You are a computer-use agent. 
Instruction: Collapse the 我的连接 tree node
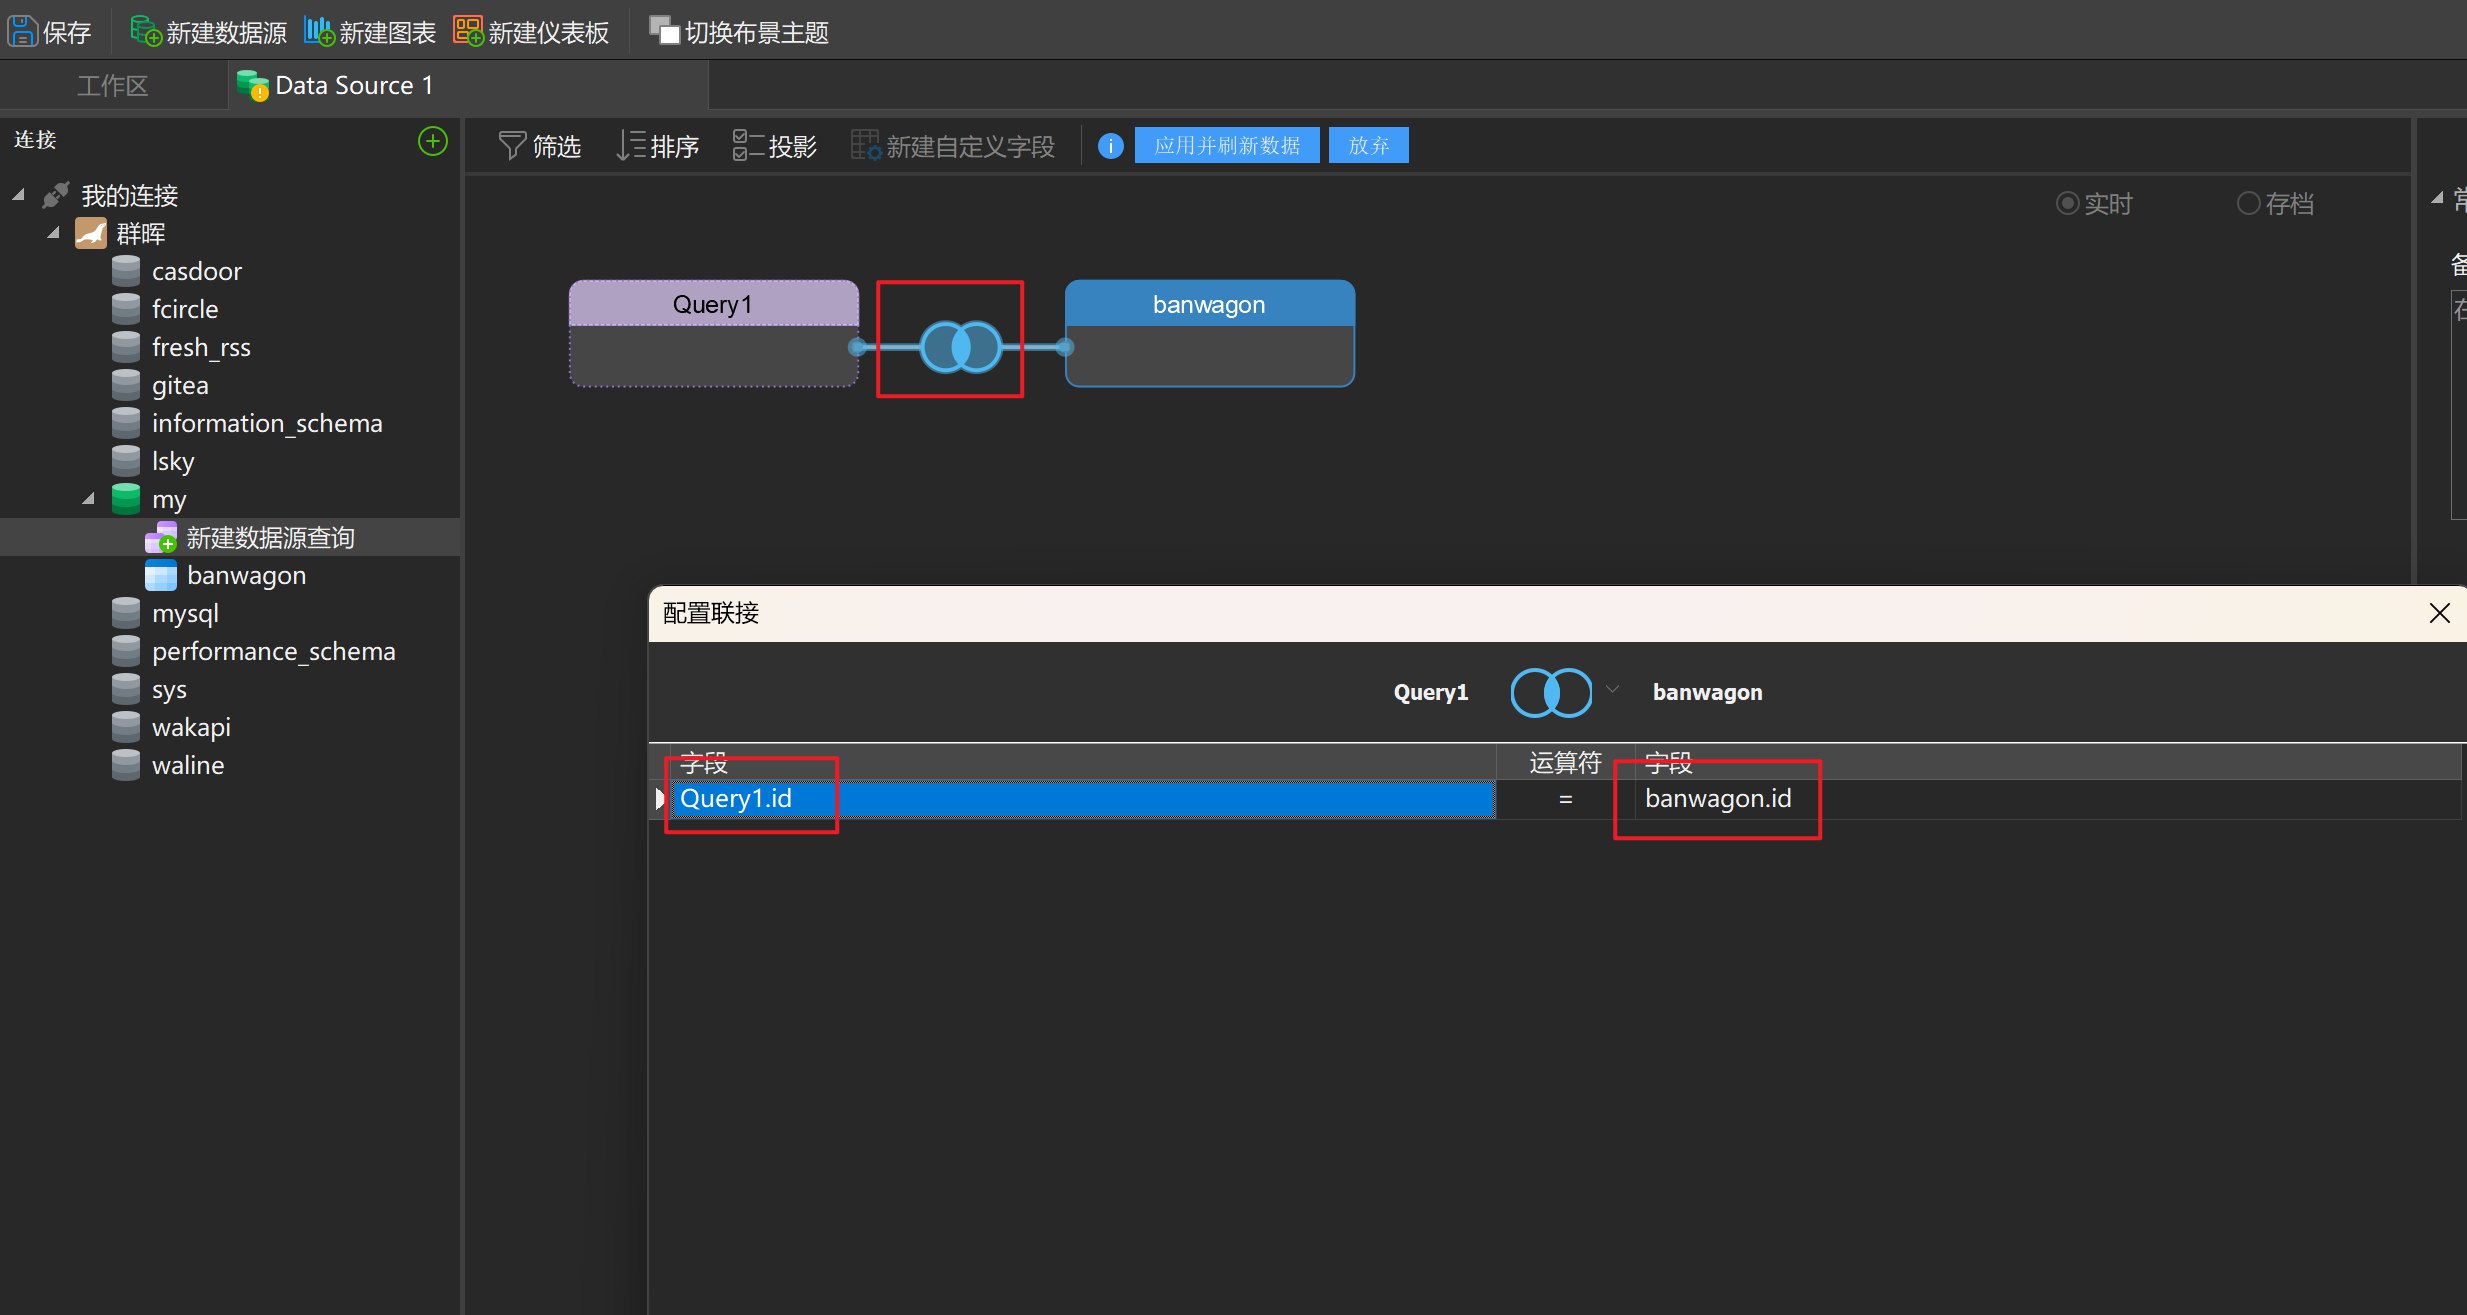pyautogui.click(x=19, y=194)
